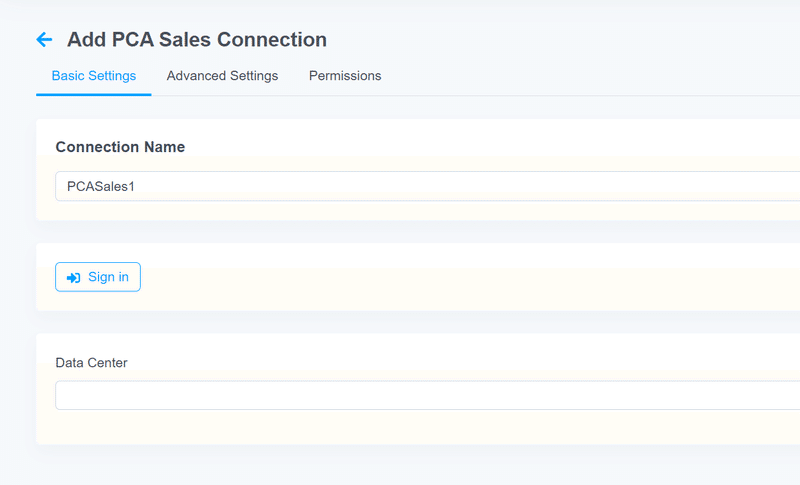
Task: Click empty area right of PCASales1 value
Action: click(x=459, y=186)
